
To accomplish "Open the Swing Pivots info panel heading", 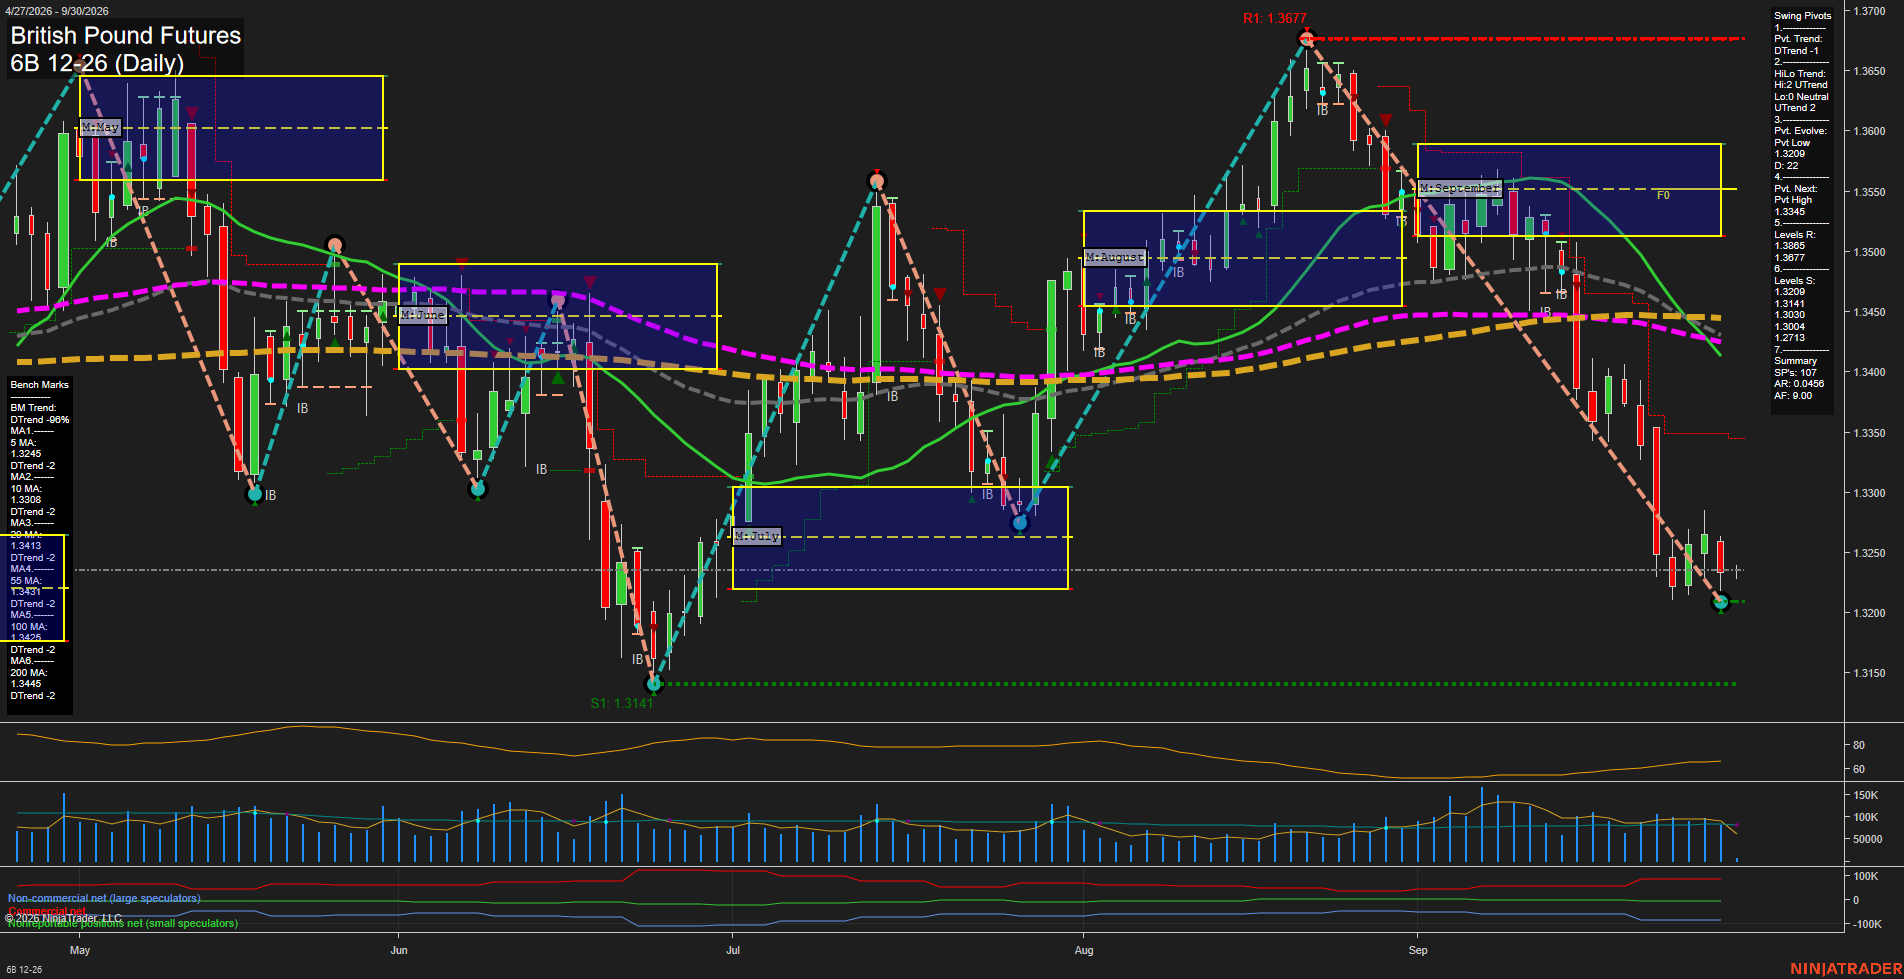I will click(1802, 16).
